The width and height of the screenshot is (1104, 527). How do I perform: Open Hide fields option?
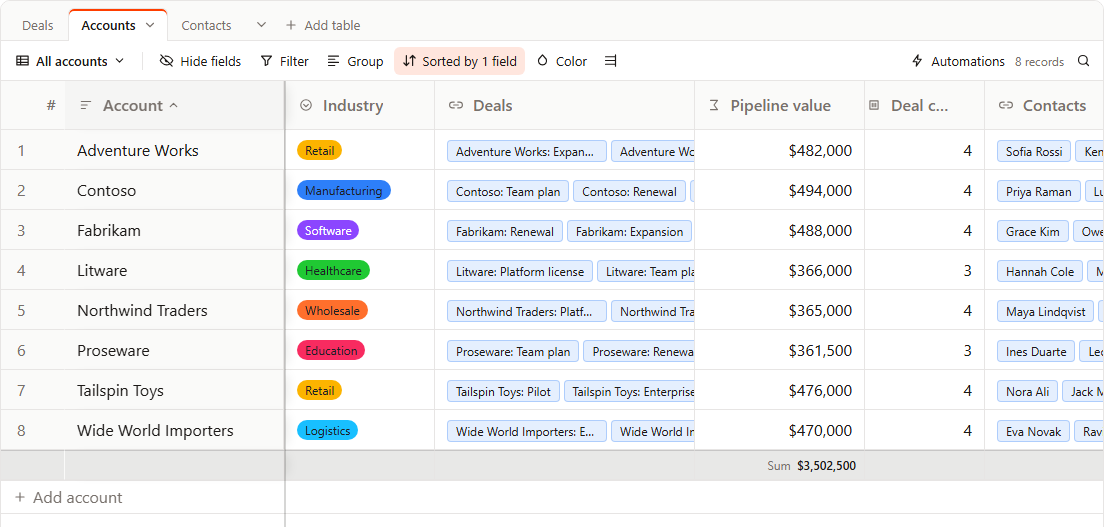coord(200,61)
